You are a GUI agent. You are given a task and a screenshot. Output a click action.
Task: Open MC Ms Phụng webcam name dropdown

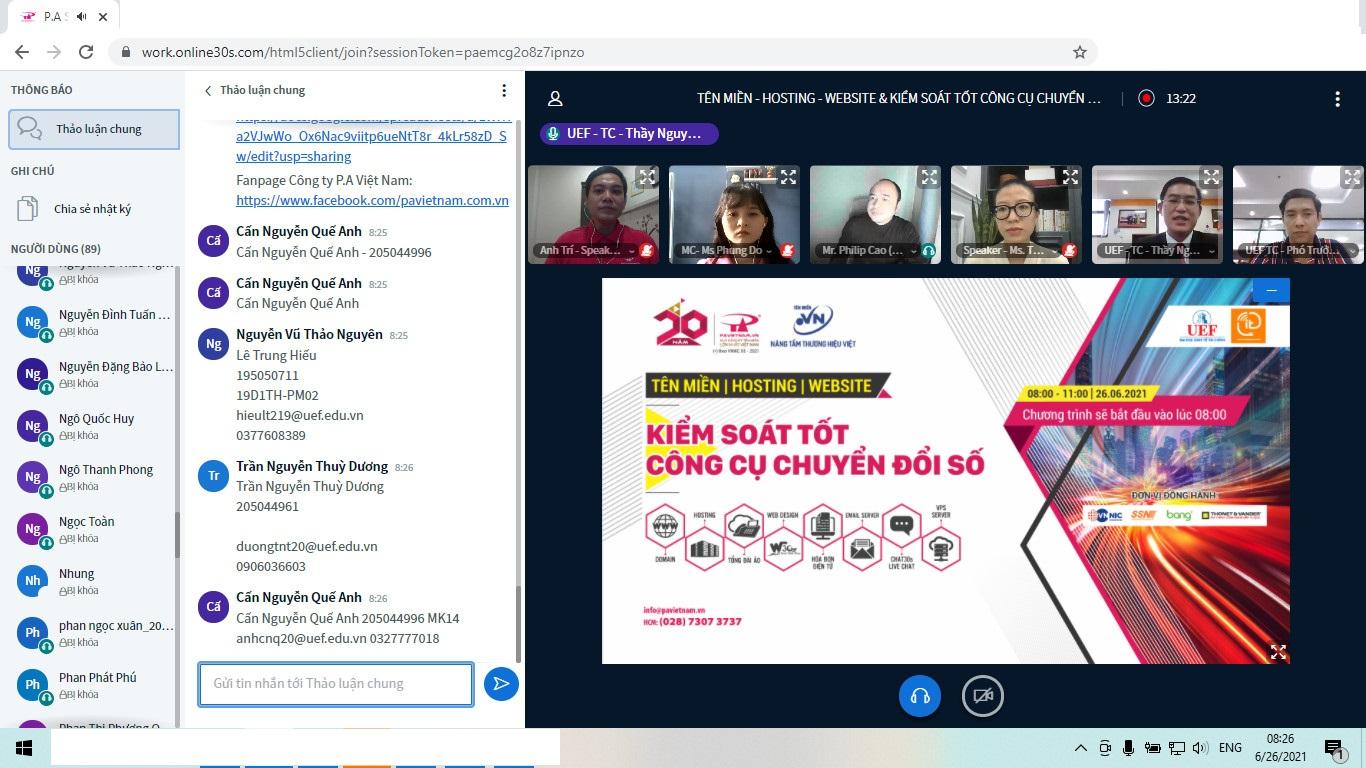(727, 251)
